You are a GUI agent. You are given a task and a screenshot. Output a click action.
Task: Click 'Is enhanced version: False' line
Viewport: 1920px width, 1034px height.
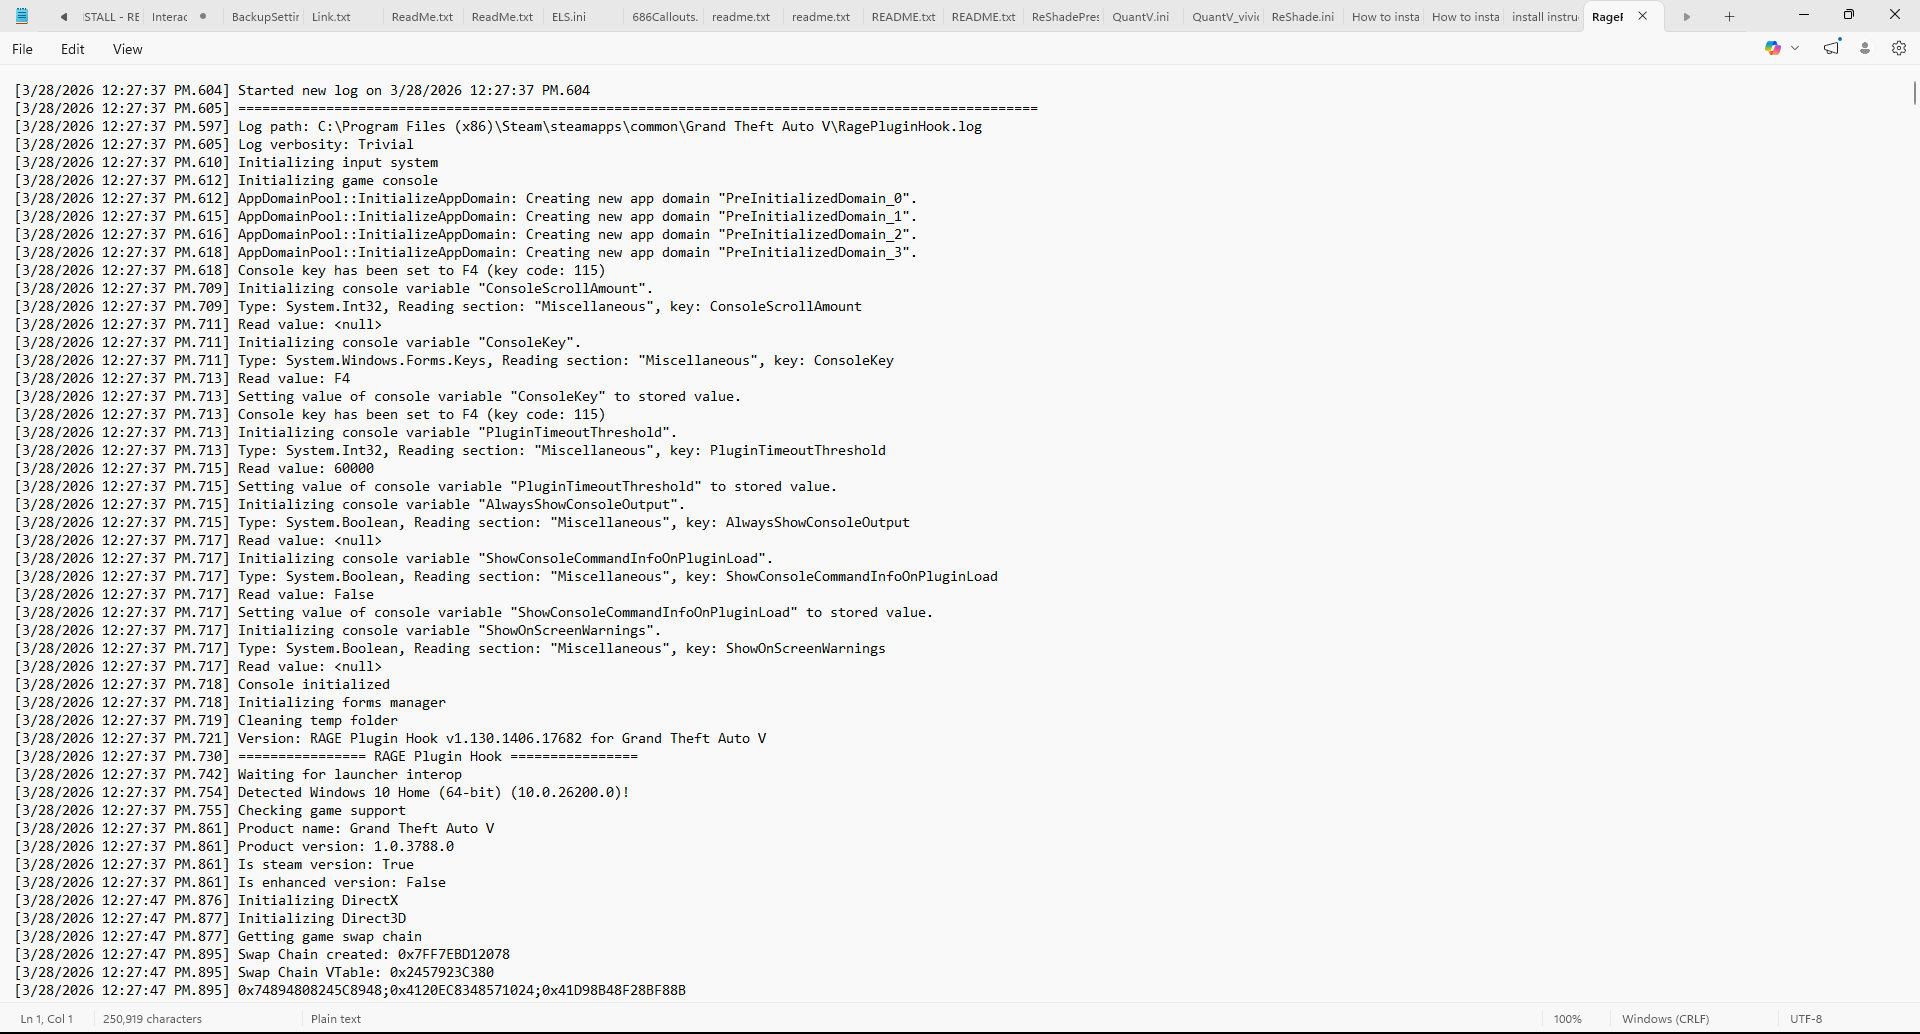coord(230,882)
